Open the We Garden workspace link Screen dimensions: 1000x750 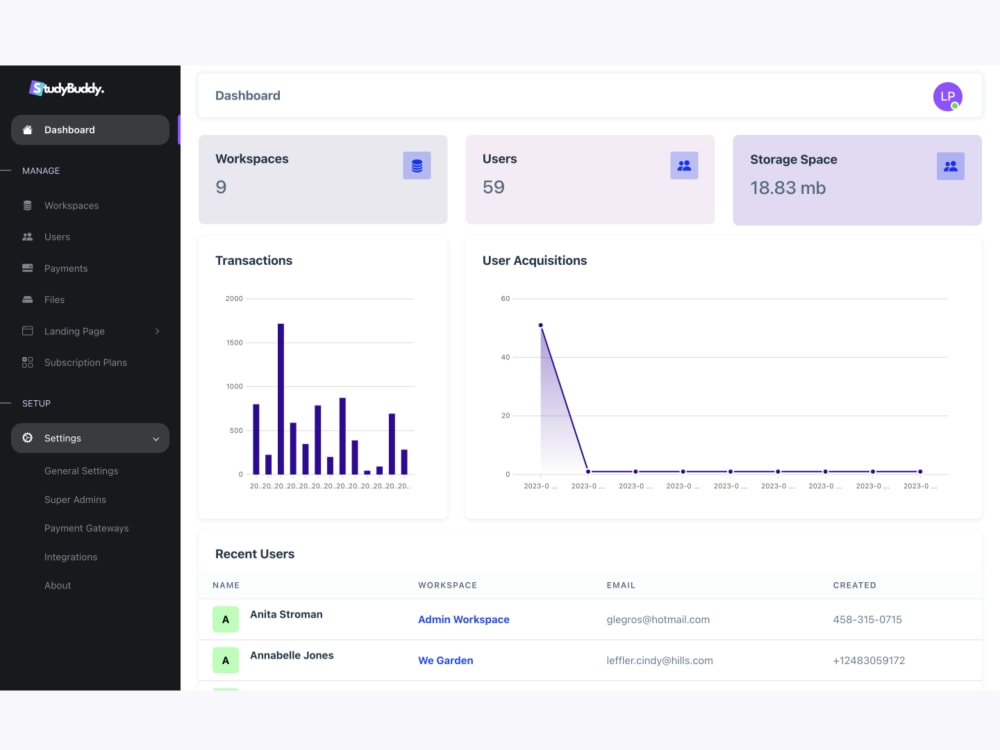click(445, 660)
